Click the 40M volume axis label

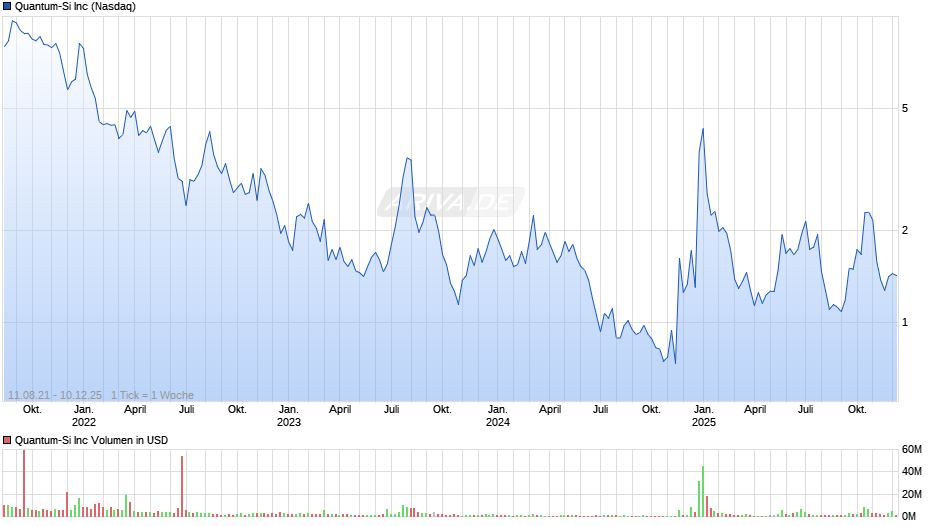pyautogui.click(x=912, y=471)
